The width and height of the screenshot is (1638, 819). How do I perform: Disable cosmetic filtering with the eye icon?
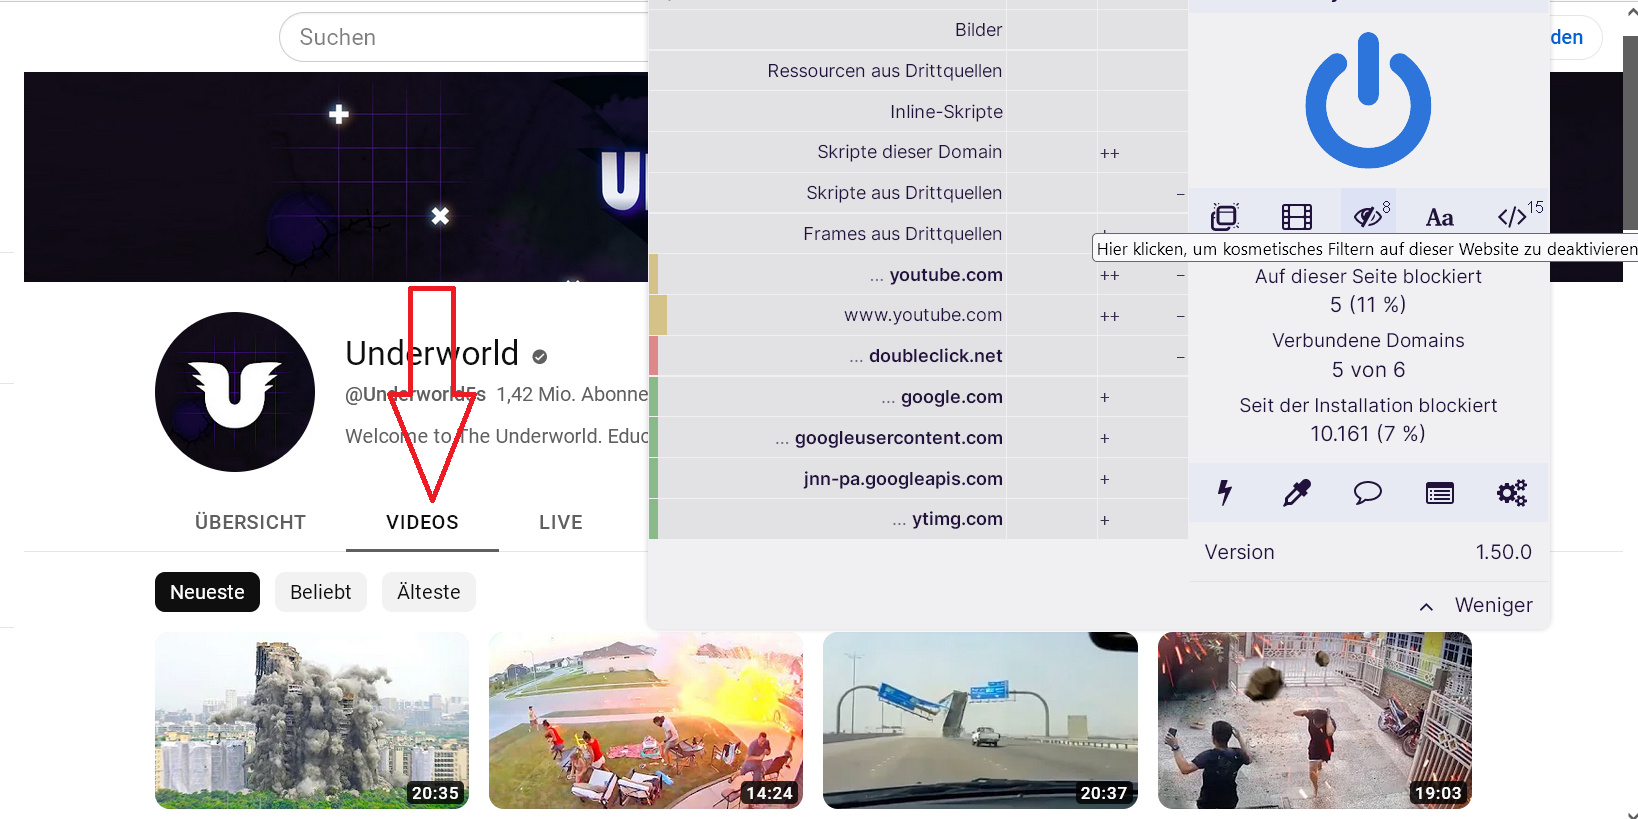[x=1368, y=214]
